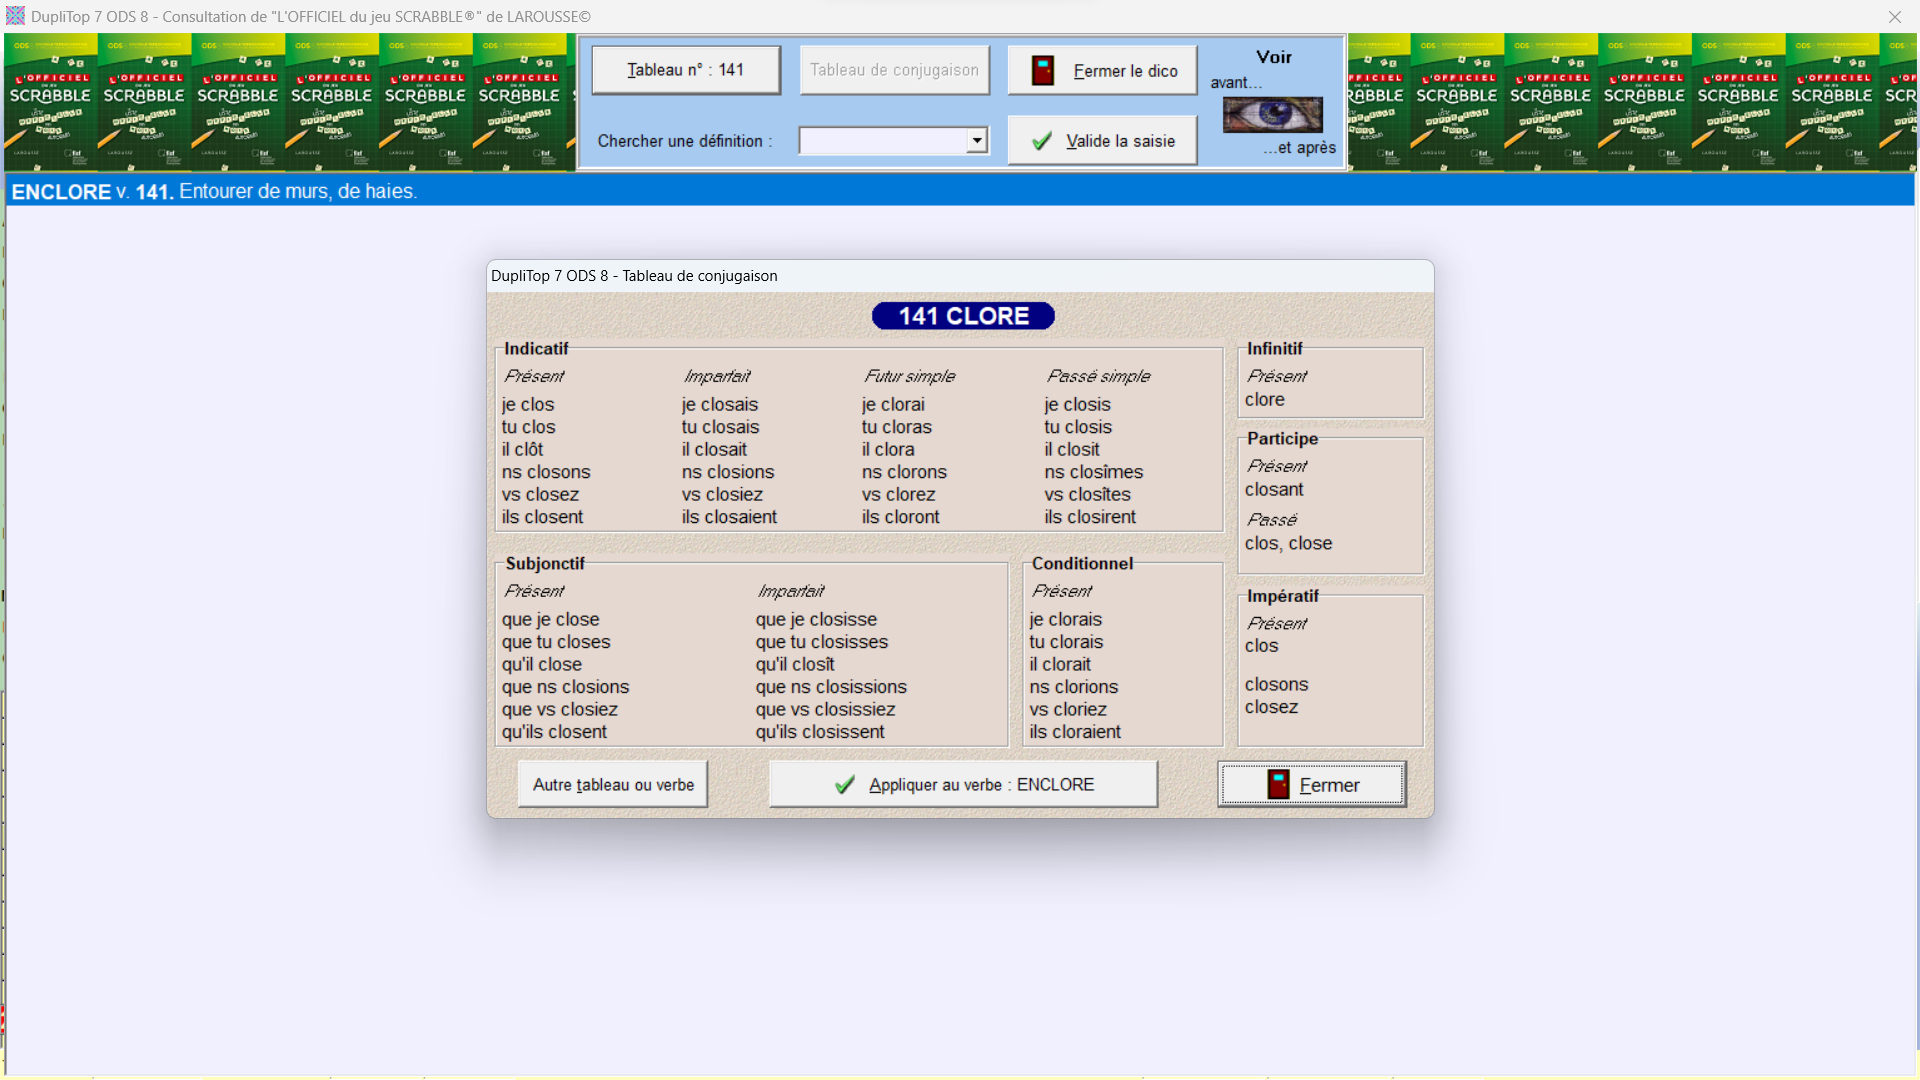The height and width of the screenshot is (1080, 1920).
Task: Click inside the definition search combo box
Action: tap(882, 141)
